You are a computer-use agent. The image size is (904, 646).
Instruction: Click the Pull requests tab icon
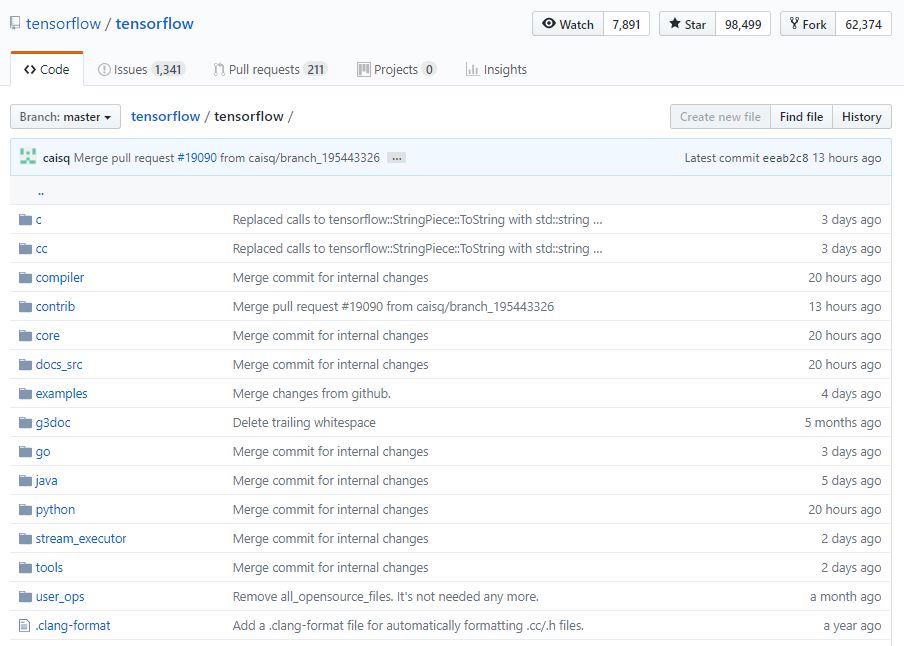(219, 70)
